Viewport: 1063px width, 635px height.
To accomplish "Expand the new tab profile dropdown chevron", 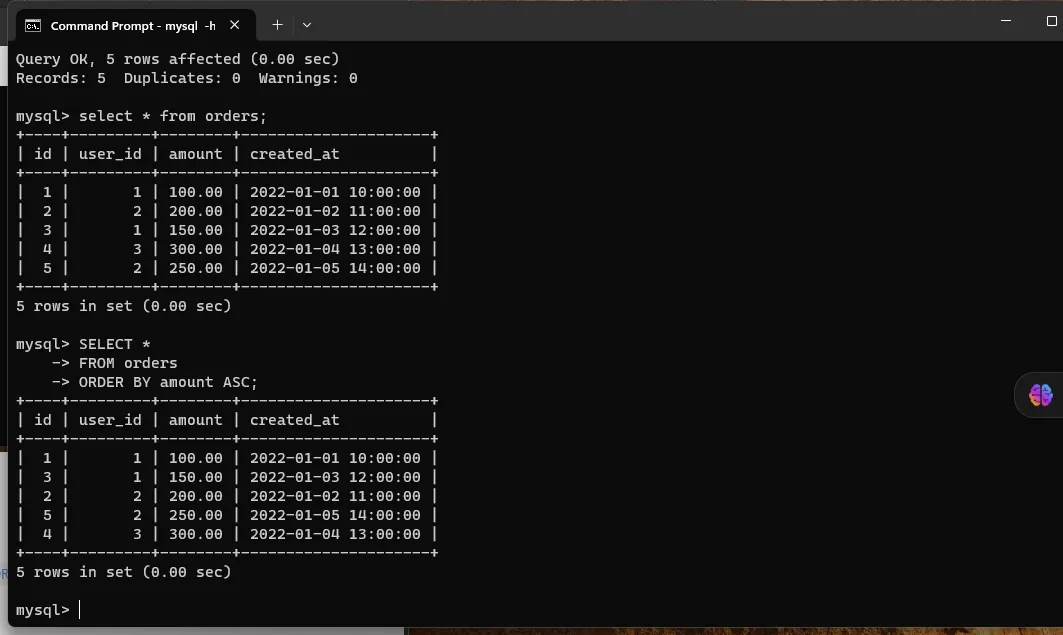I will pyautogui.click(x=307, y=25).
